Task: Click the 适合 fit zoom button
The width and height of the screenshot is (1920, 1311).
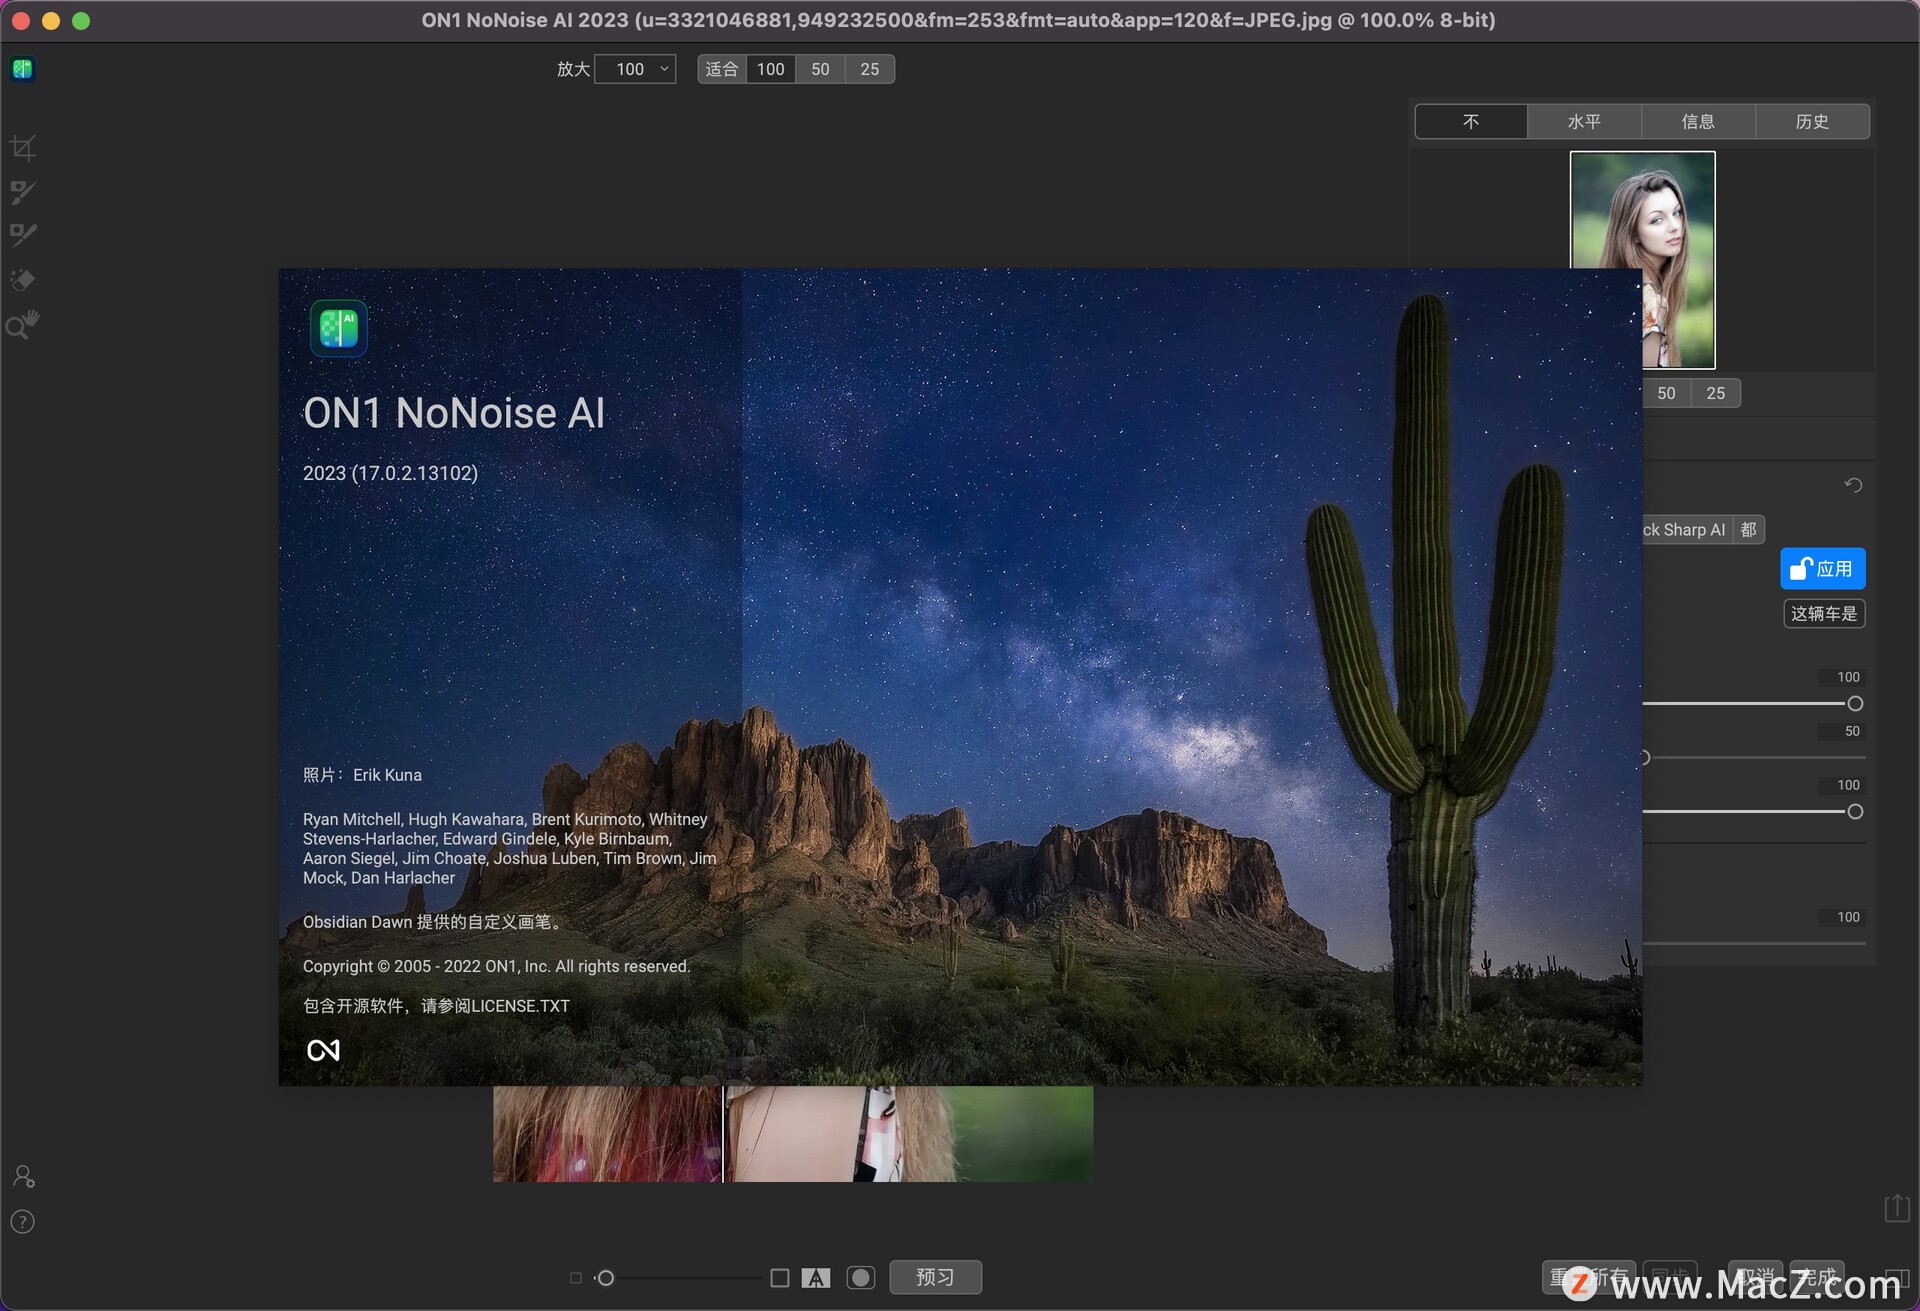Action: [722, 69]
